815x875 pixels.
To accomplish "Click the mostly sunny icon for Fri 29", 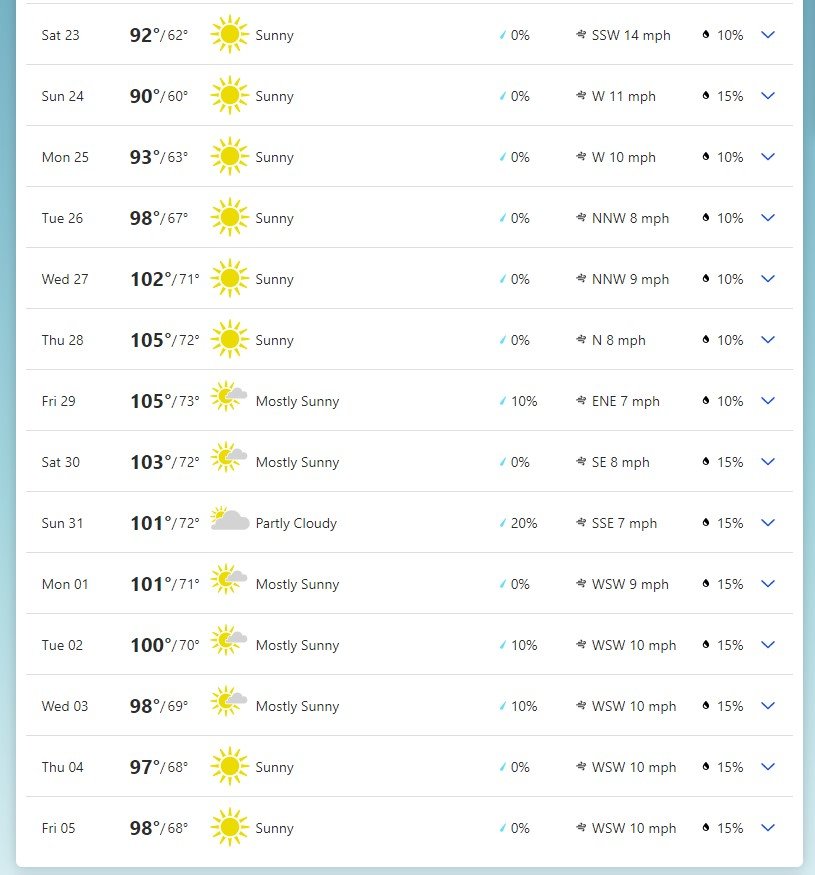I will pos(229,396).
